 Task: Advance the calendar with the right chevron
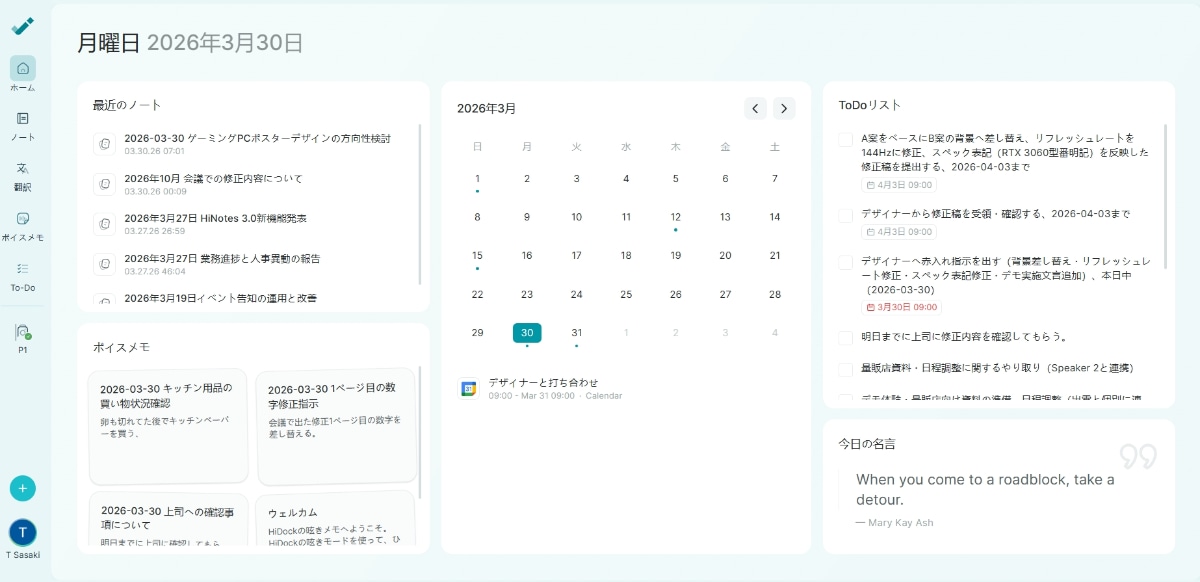[x=784, y=108]
